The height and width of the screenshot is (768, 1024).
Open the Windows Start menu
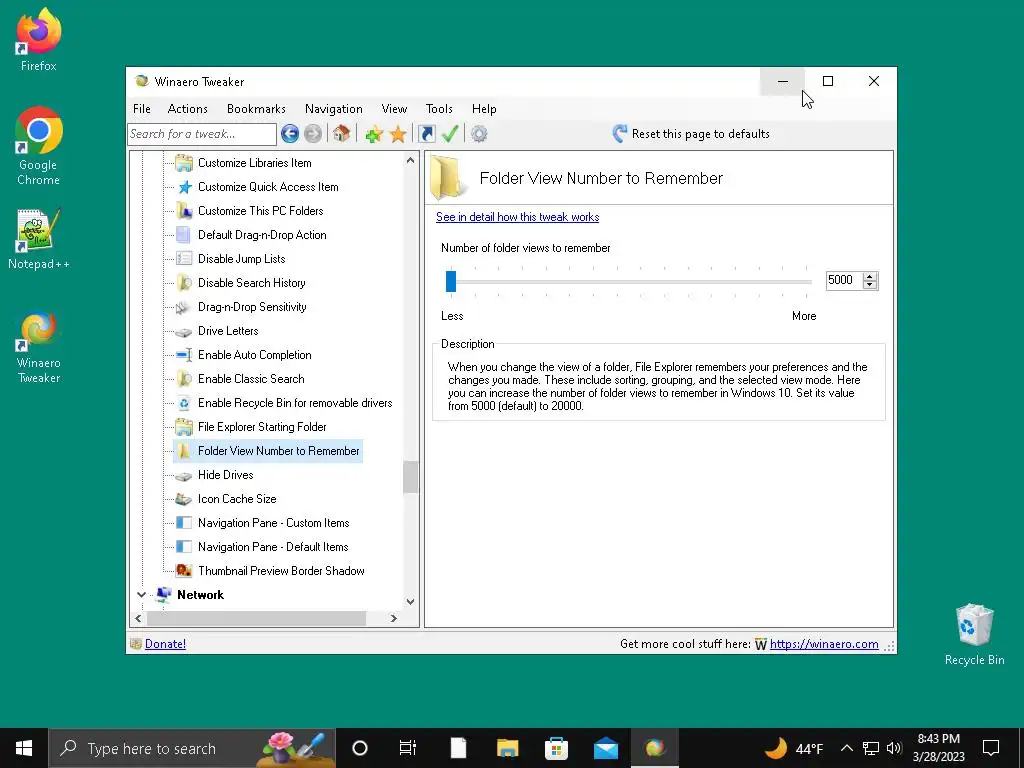(24, 748)
